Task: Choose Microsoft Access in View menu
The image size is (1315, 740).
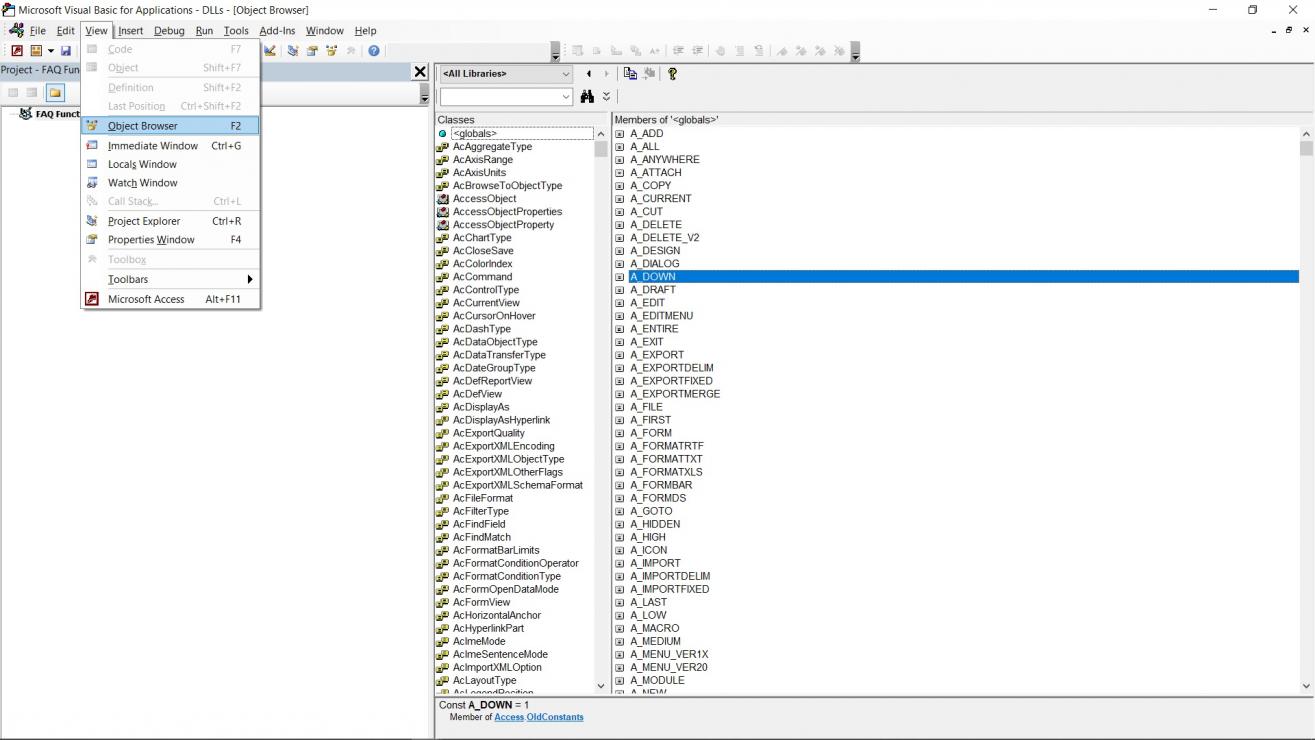Action: 170,299
